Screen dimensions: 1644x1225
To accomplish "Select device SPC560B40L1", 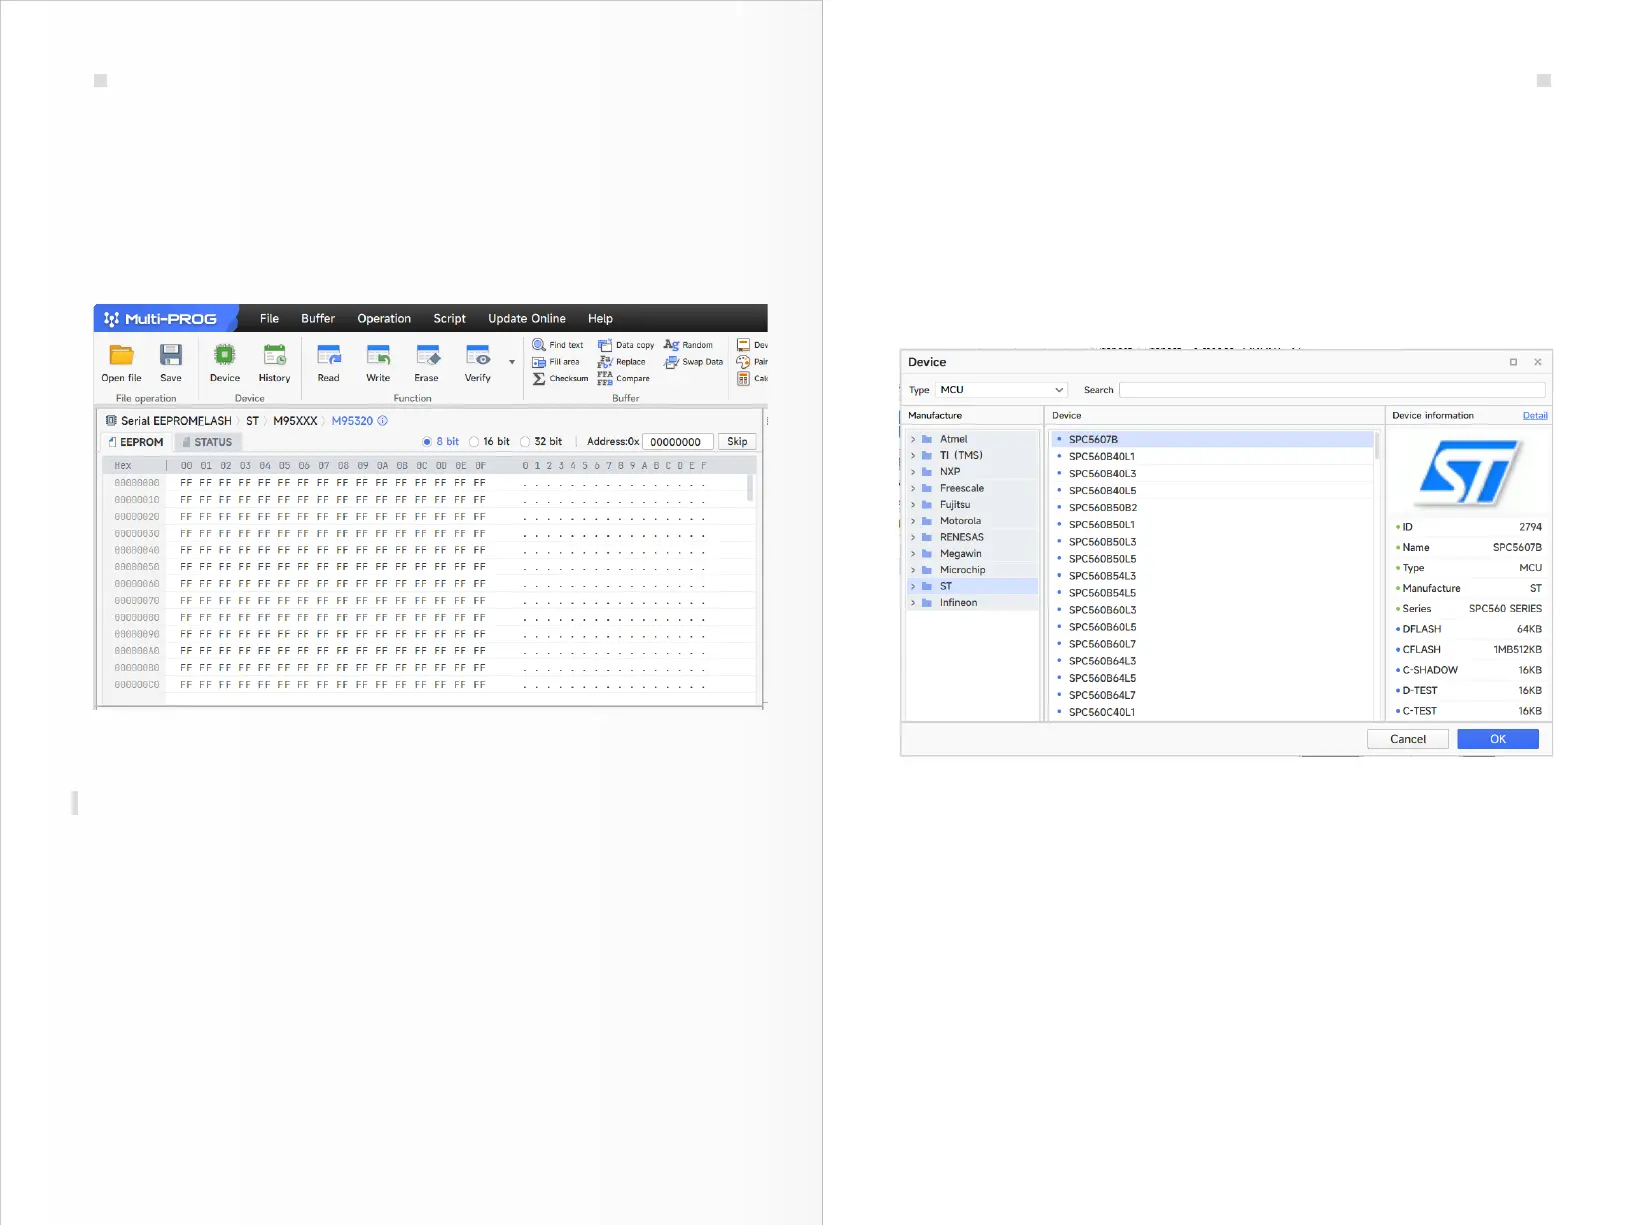I will click(x=1212, y=456).
